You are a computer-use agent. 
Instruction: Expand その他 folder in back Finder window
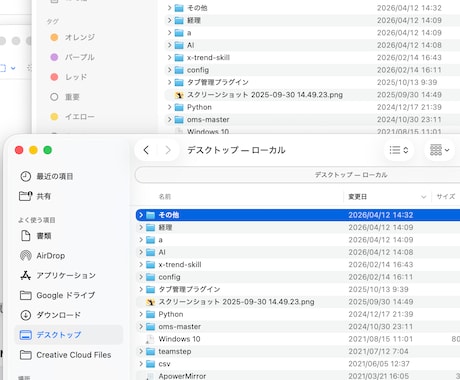169,8
